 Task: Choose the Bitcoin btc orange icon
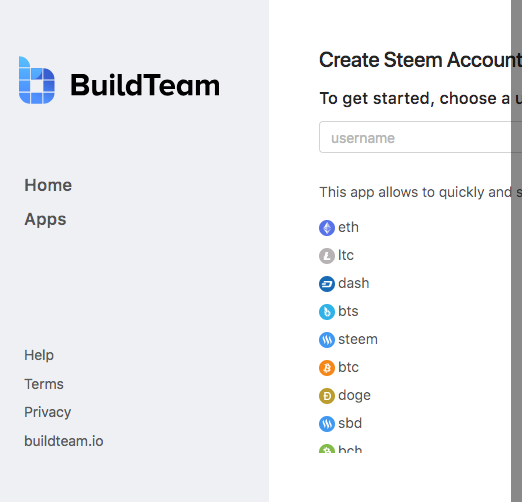(327, 368)
